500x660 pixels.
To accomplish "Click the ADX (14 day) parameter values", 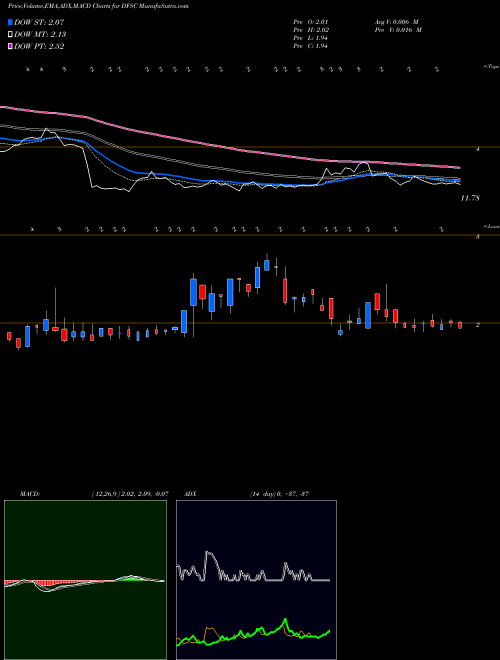I will (x=279, y=494).
